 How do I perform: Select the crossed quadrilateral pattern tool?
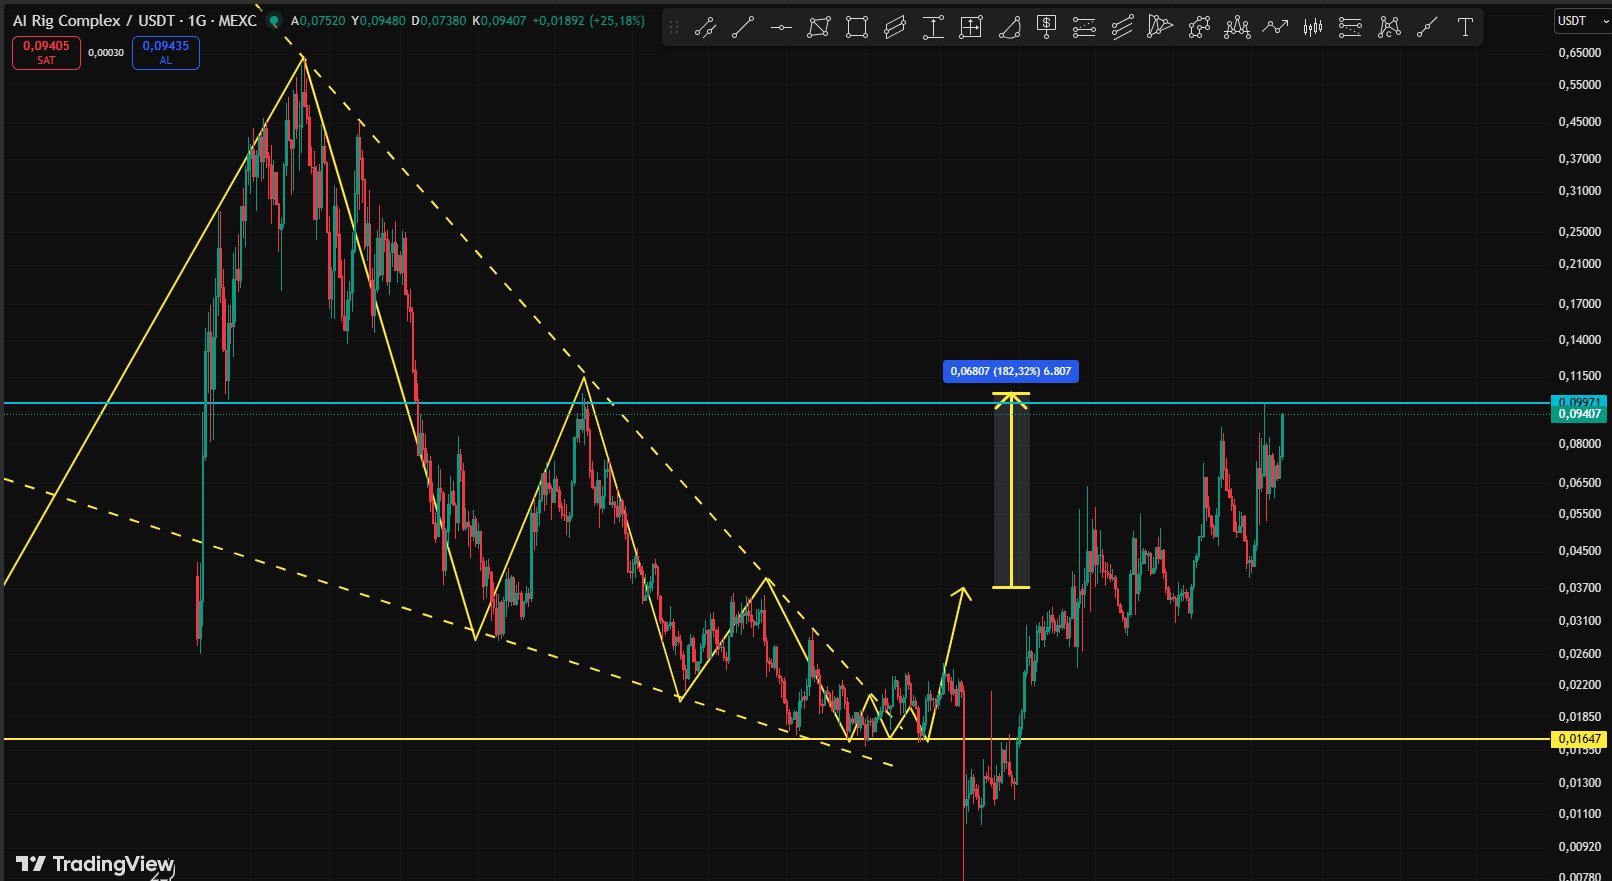(819, 28)
